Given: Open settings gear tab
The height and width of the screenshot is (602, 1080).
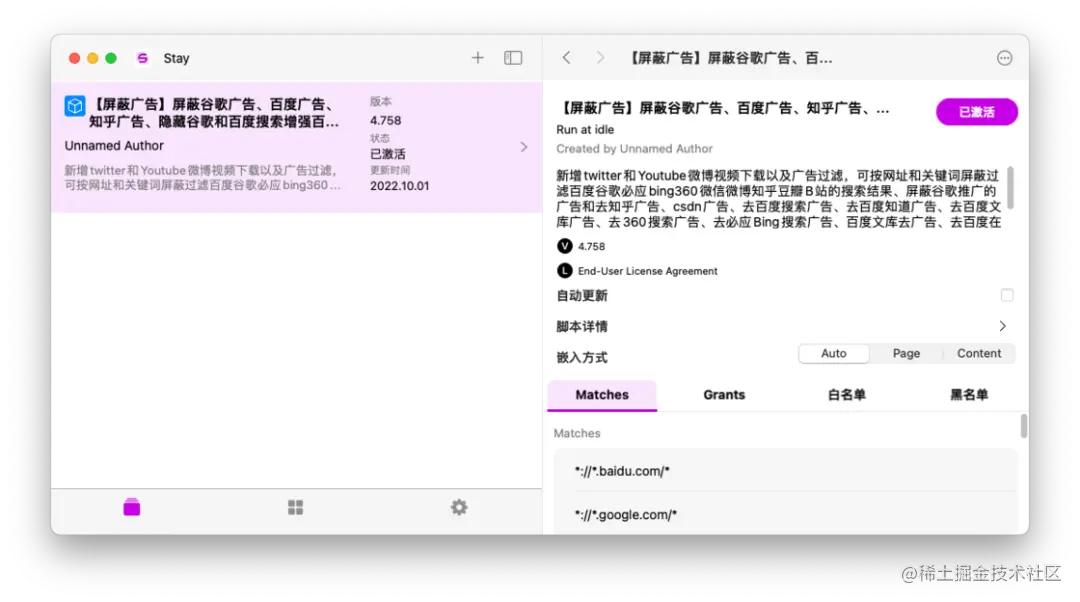Looking at the screenshot, I should click(459, 508).
